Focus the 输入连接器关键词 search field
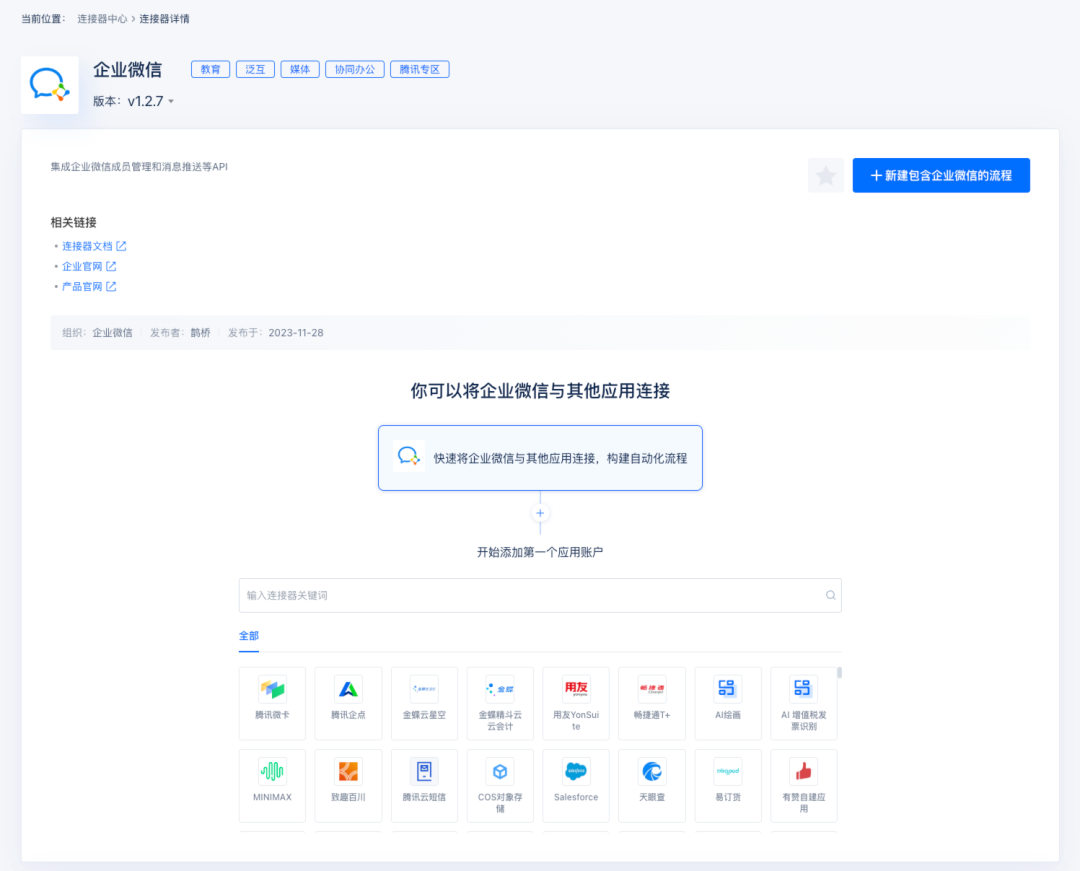This screenshot has width=1080, height=871. (540, 595)
